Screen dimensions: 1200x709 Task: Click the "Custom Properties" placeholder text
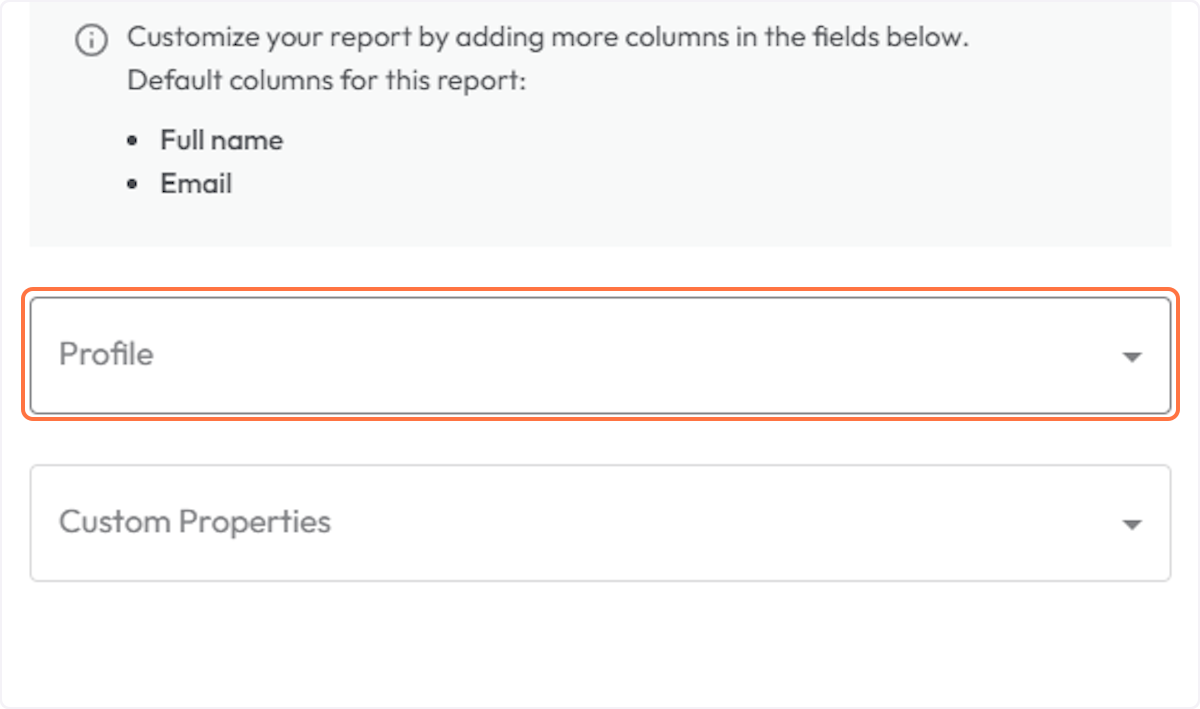195,522
